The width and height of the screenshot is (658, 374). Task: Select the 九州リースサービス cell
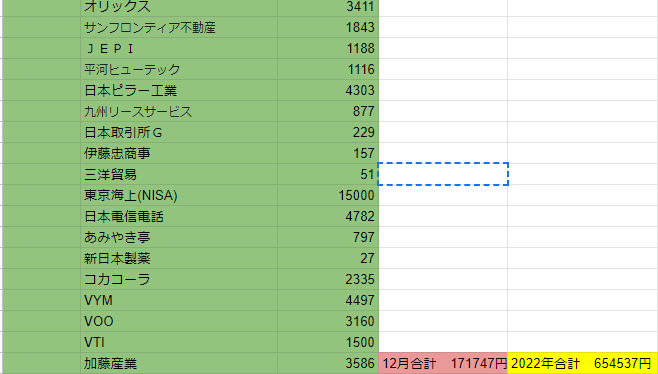[x=179, y=111]
